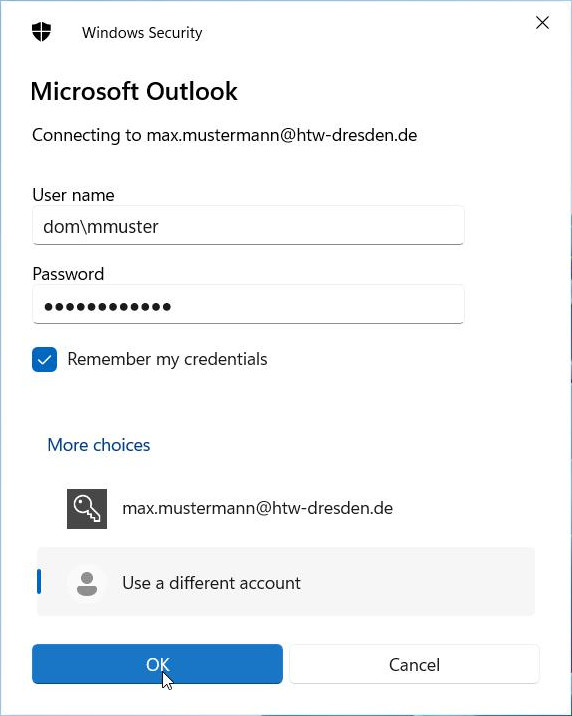Click the masked password dots
Viewport: 572px width, 716px height.
click(x=107, y=306)
